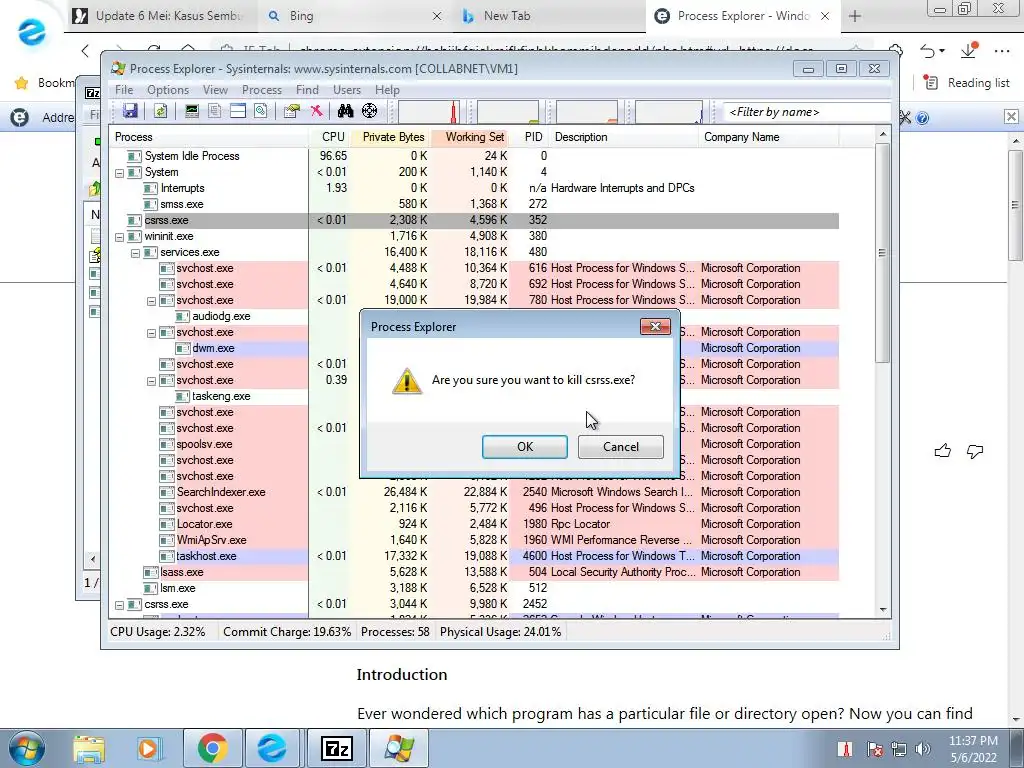The width and height of the screenshot is (1024, 768).
Task: Close the kill confirmation dialog
Action: (x=655, y=327)
